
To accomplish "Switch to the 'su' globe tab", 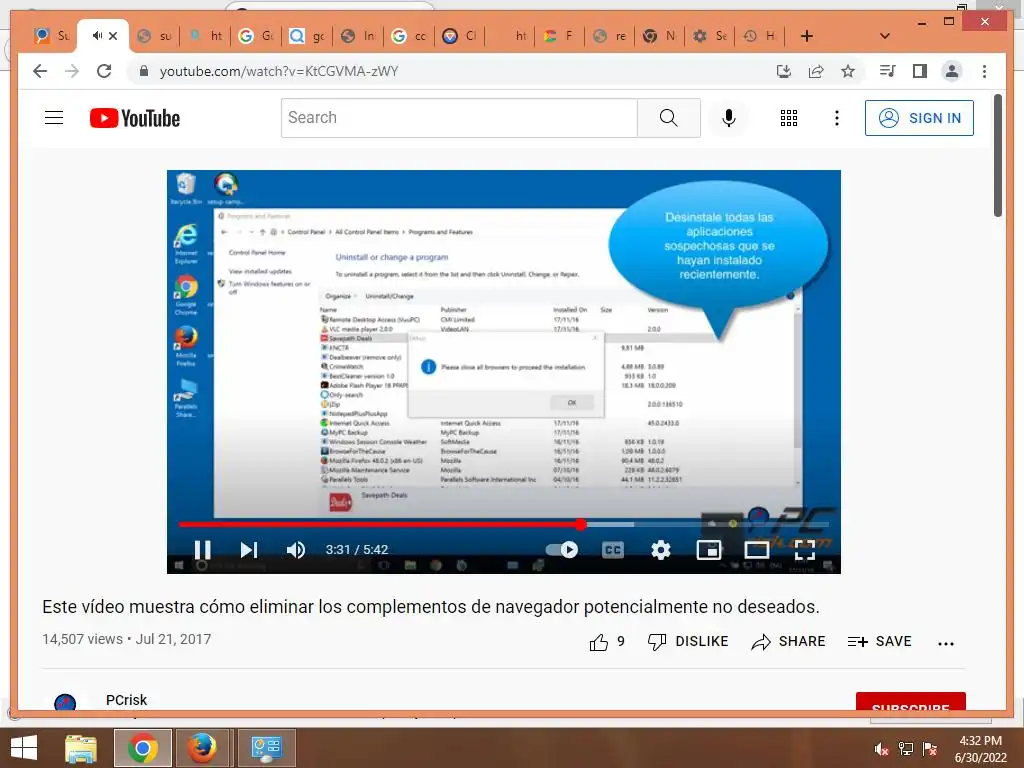I will [x=154, y=36].
